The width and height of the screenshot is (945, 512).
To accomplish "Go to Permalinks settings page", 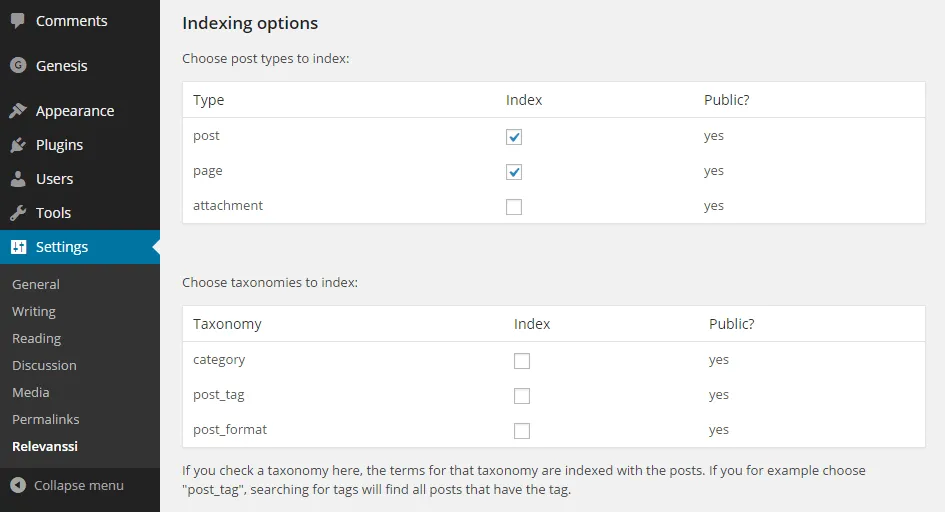I will click(45, 419).
